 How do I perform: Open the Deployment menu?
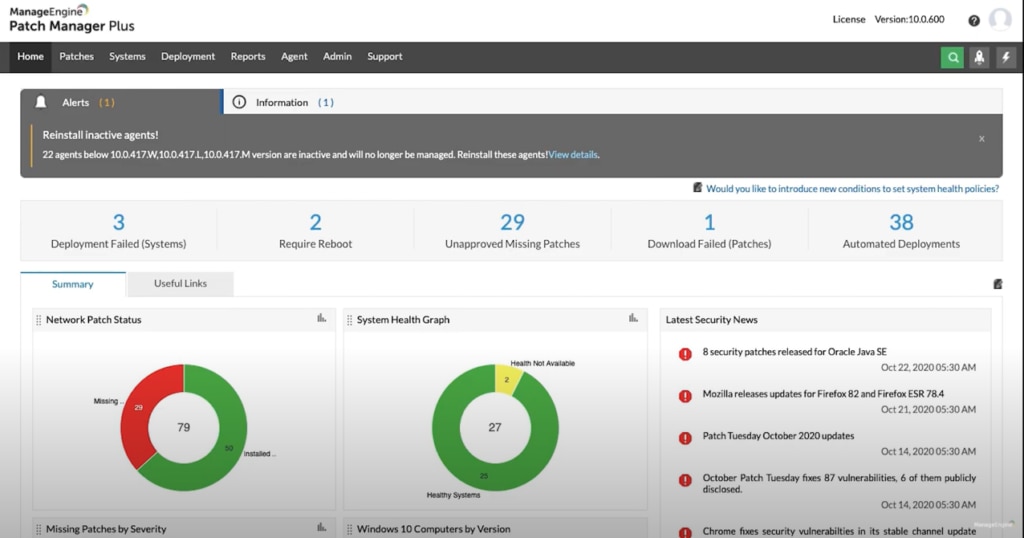(188, 57)
